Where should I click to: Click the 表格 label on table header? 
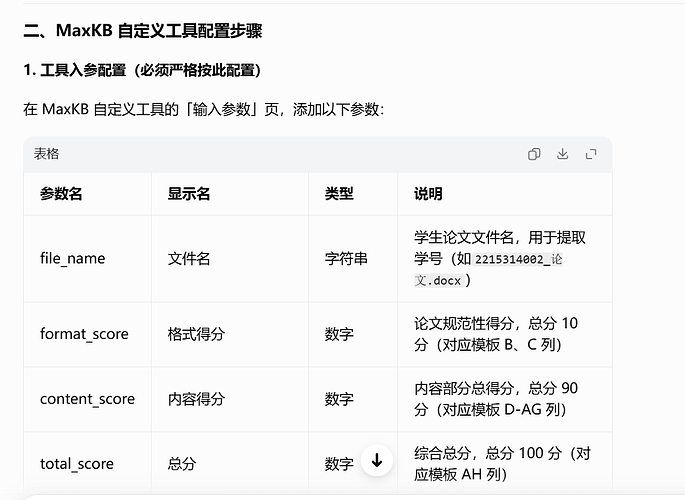pyautogui.click(x=46, y=154)
